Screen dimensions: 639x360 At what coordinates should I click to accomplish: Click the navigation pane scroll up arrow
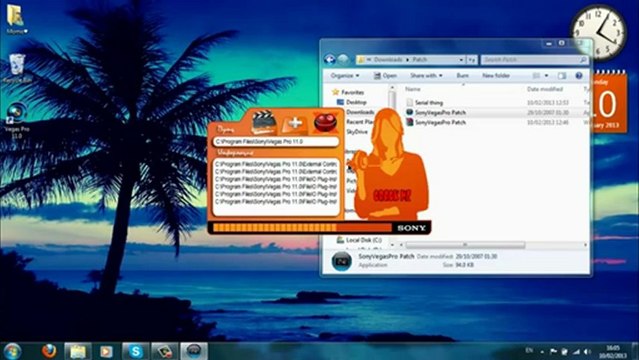click(x=392, y=88)
